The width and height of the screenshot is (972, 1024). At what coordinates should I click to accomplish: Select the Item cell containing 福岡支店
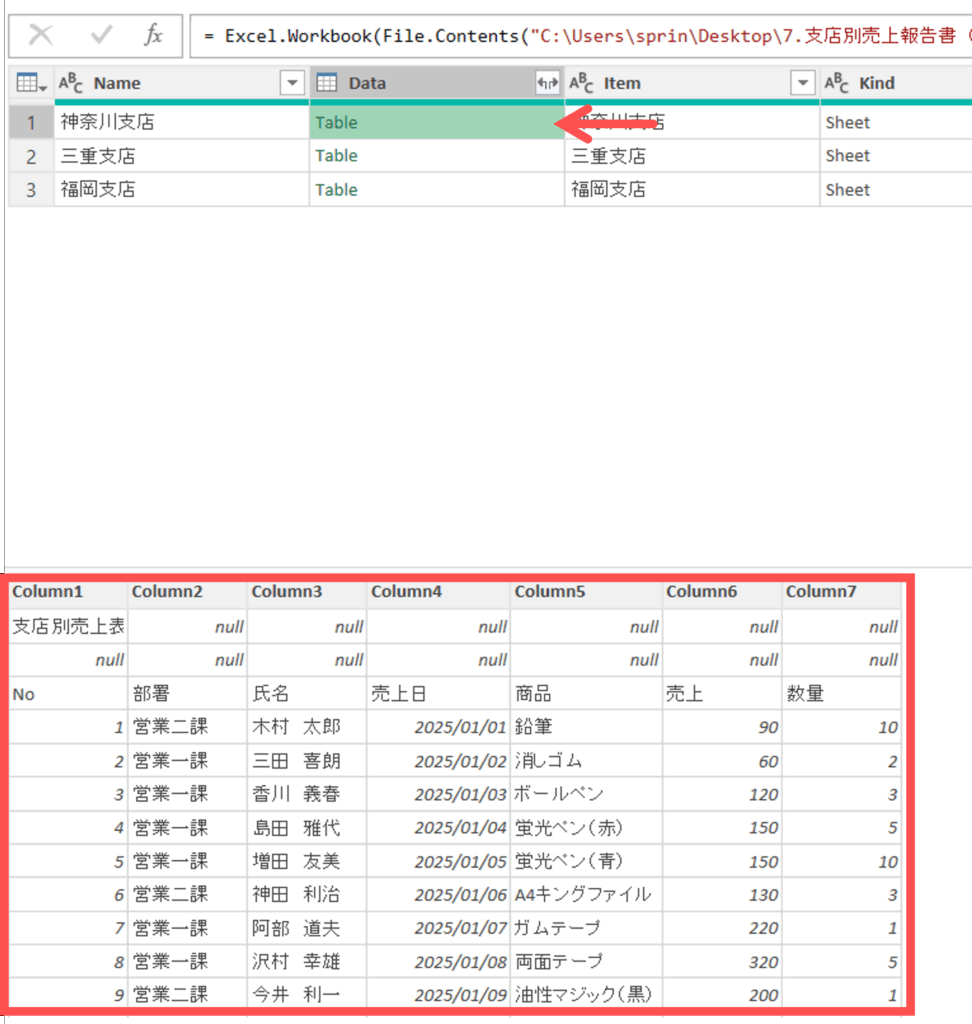pyautogui.click(x=608, y=190)
